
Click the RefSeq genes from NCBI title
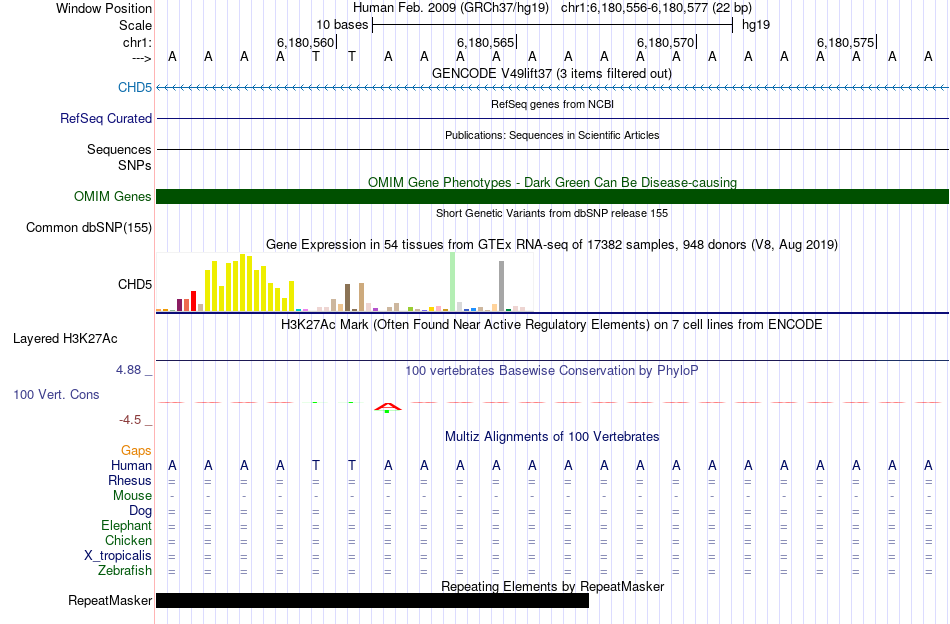(552, 104)
